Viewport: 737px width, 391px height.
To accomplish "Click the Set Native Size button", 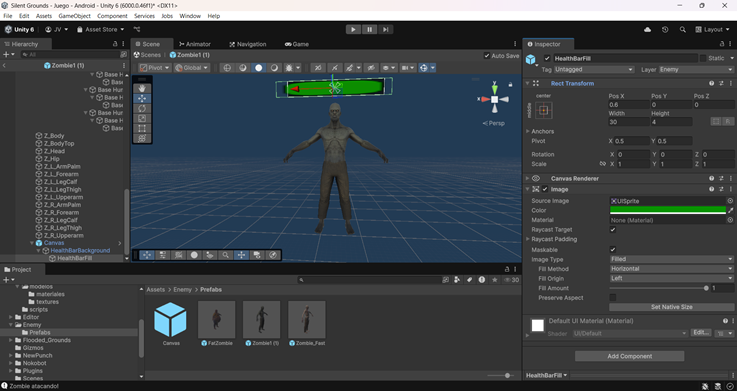I will click(671, 307).
